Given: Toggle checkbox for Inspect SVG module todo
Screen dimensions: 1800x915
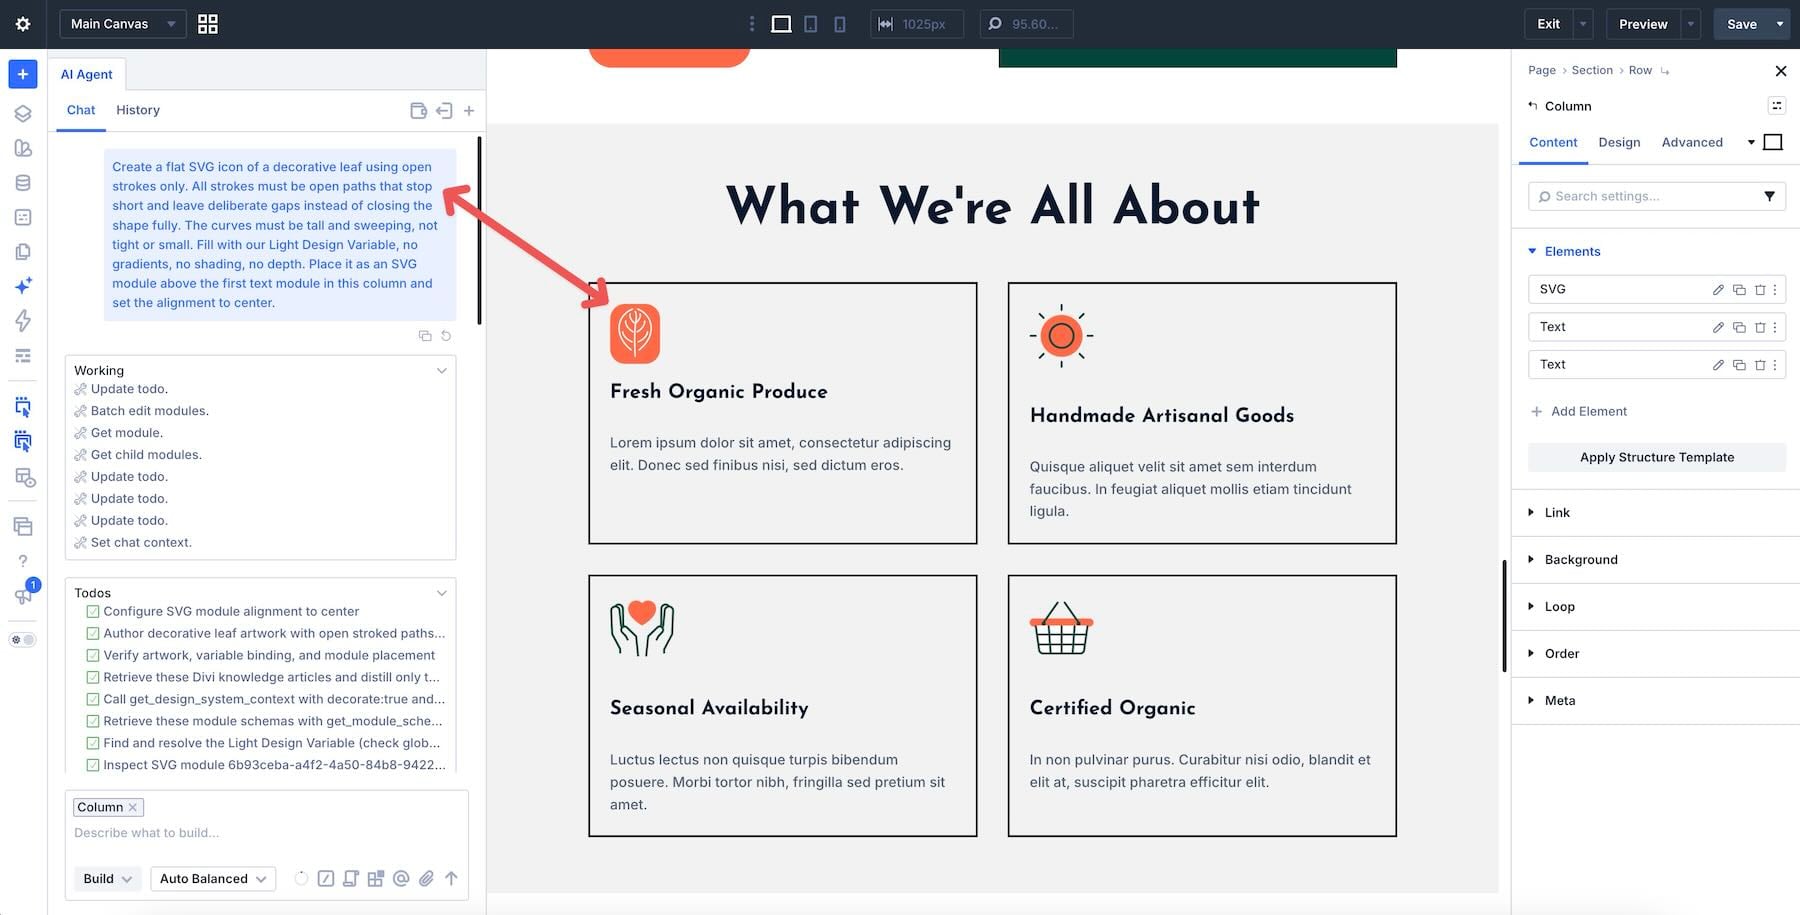Looking at the screenshot, I should click(93, 765).
